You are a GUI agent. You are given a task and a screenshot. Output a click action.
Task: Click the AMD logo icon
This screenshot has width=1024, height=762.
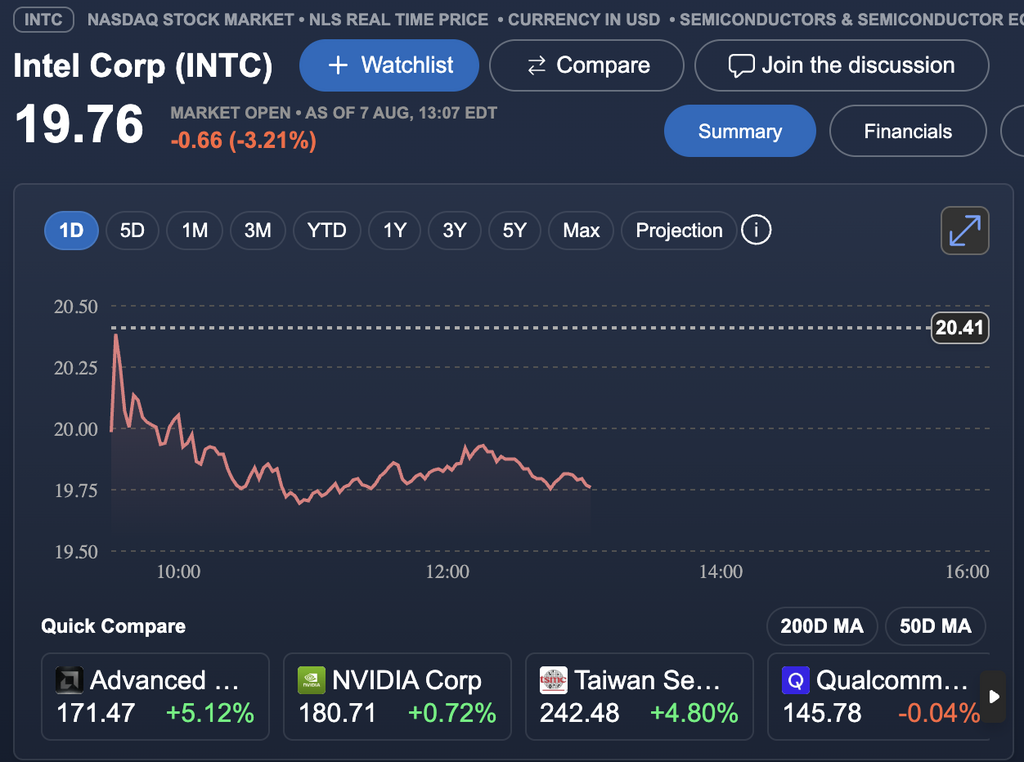(69, 680)
